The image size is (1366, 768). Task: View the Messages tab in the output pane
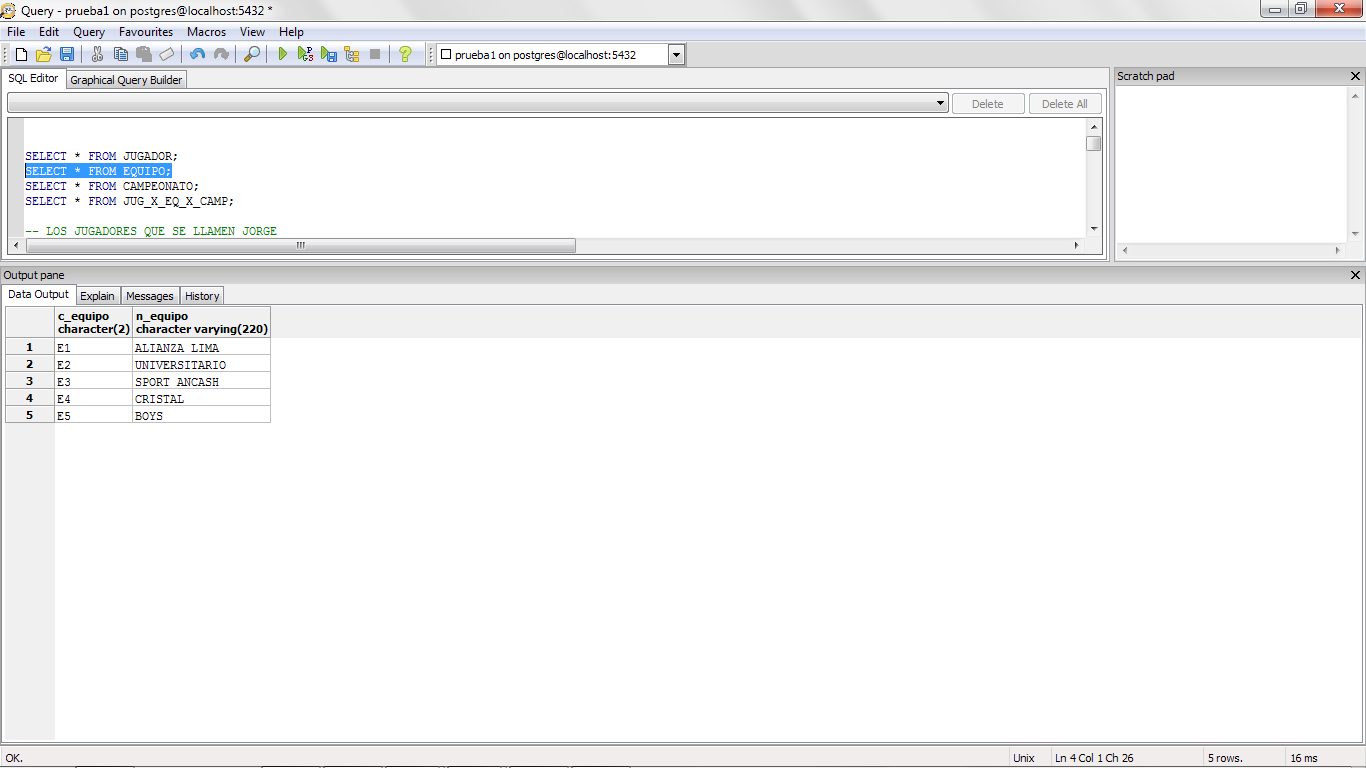click(x=149, y=295)
